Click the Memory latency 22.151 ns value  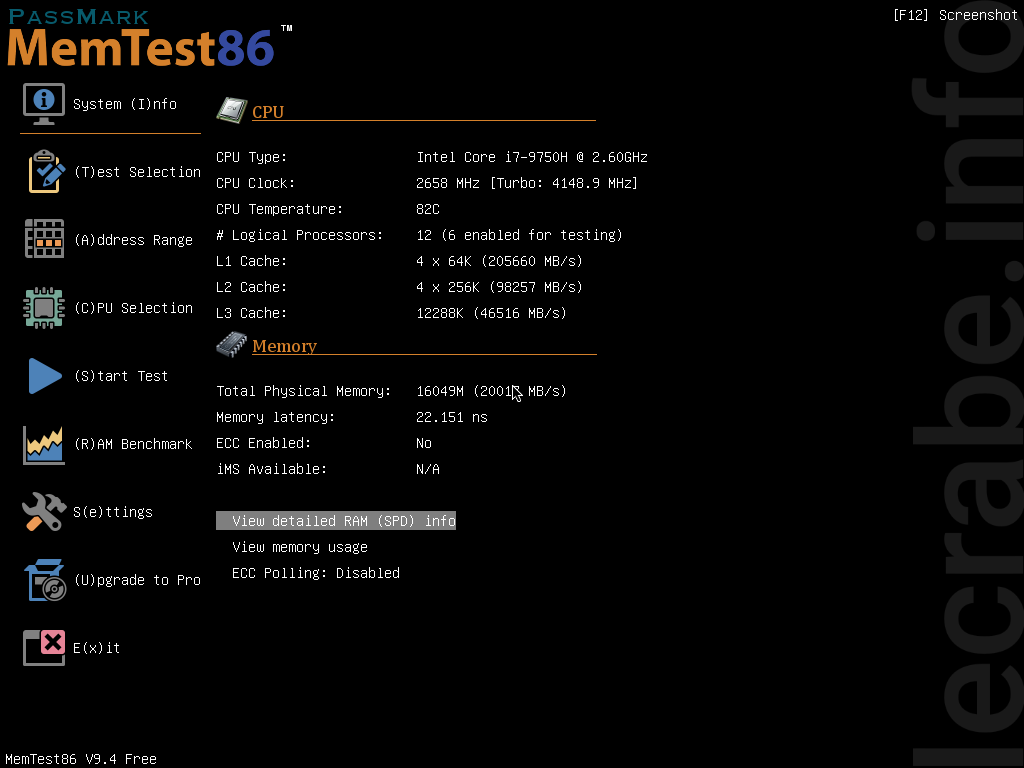point(452,417)
